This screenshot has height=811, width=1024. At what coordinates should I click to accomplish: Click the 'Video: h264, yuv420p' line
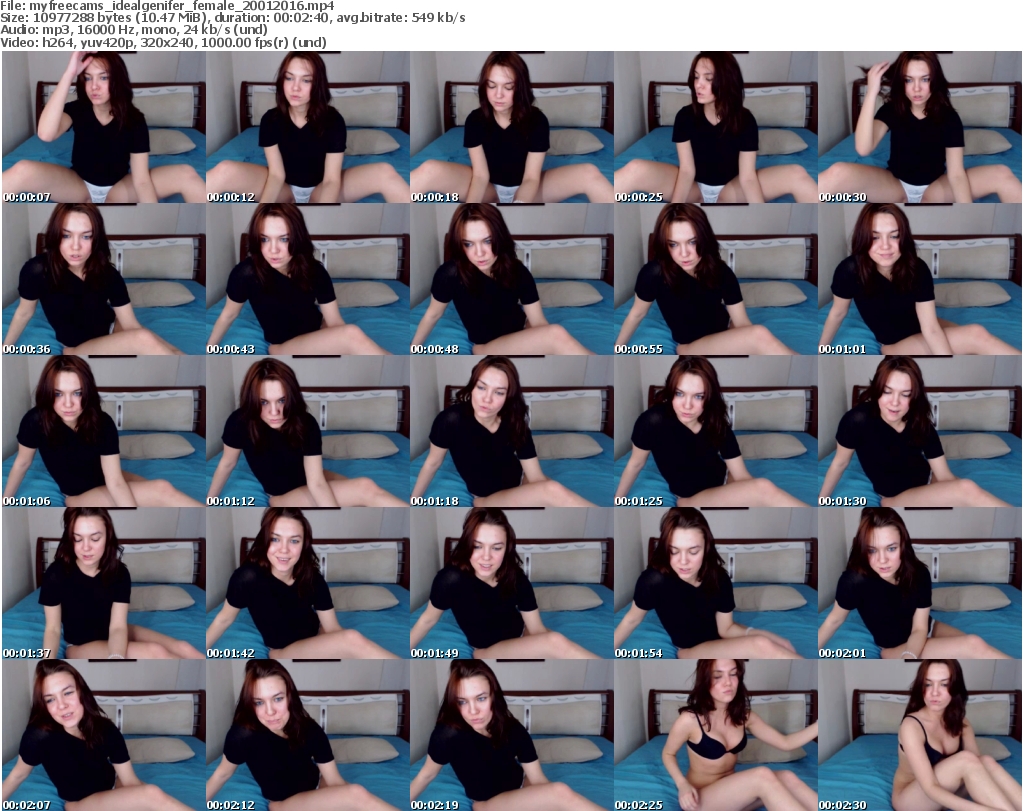pyautogui.click(x=163, y=42)
